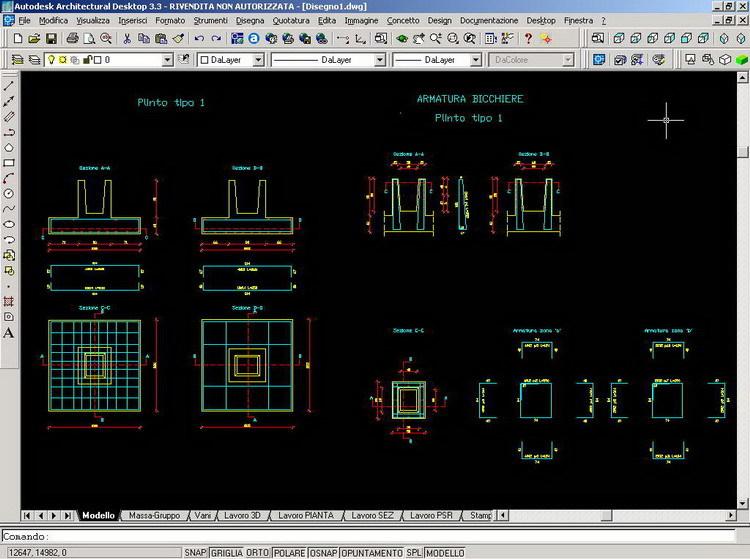The image size is (750, 559).
Task: Activate the Realtime Pan tool
Action: (420, 38)
